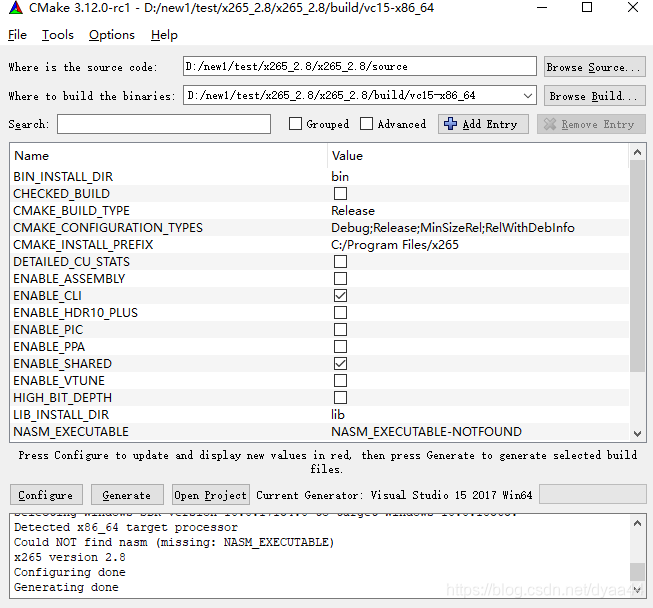
Task: Click the output log scroll up arrow
Action: [x=637, y=523]
